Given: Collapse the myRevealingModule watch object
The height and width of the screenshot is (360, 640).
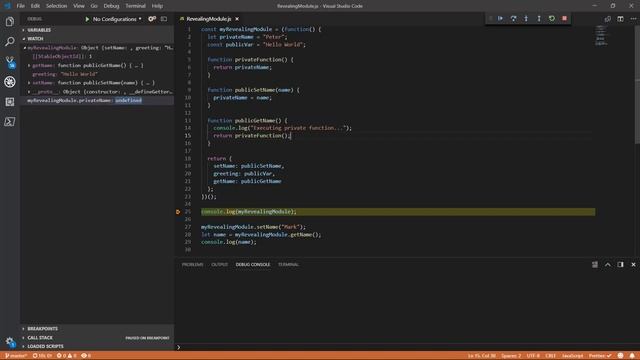Looking at the screenshot, I should 25,48.
